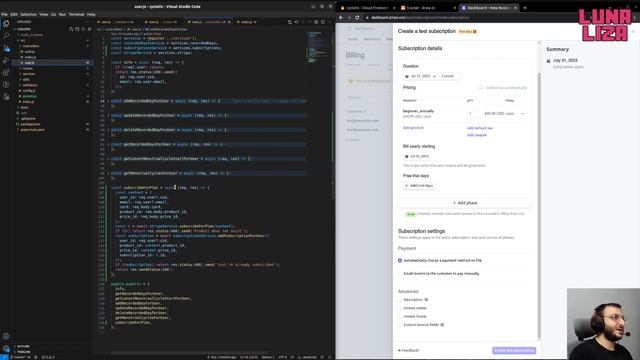Click info icon beside Description checkbox
The height and width of the screenshot is (360, 640).
(426, 300)
